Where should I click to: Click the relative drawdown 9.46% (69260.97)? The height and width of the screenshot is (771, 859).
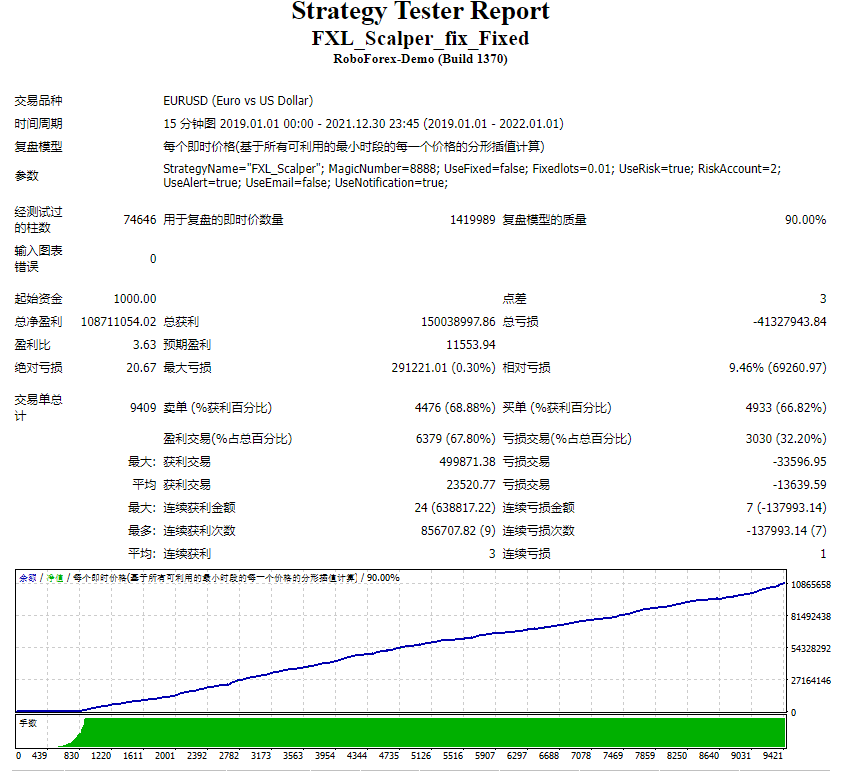[x=777, y=368]
